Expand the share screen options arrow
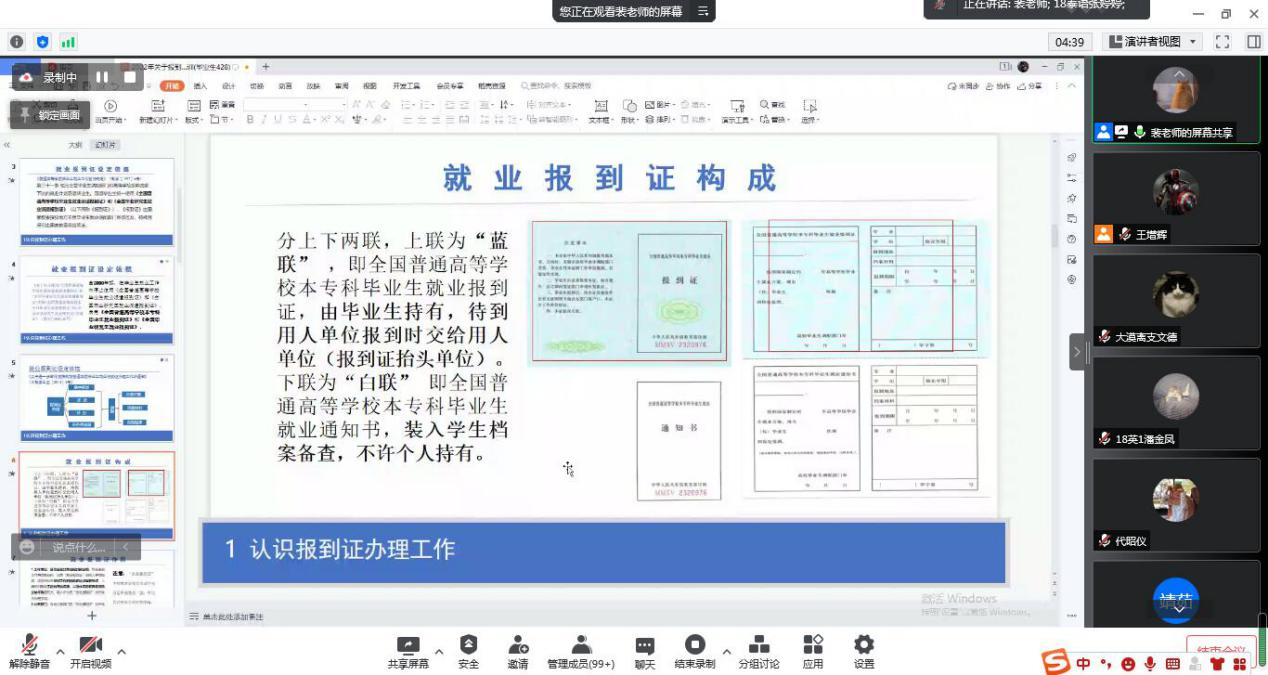Screen dimensions: 1268x675 point(438,651)
